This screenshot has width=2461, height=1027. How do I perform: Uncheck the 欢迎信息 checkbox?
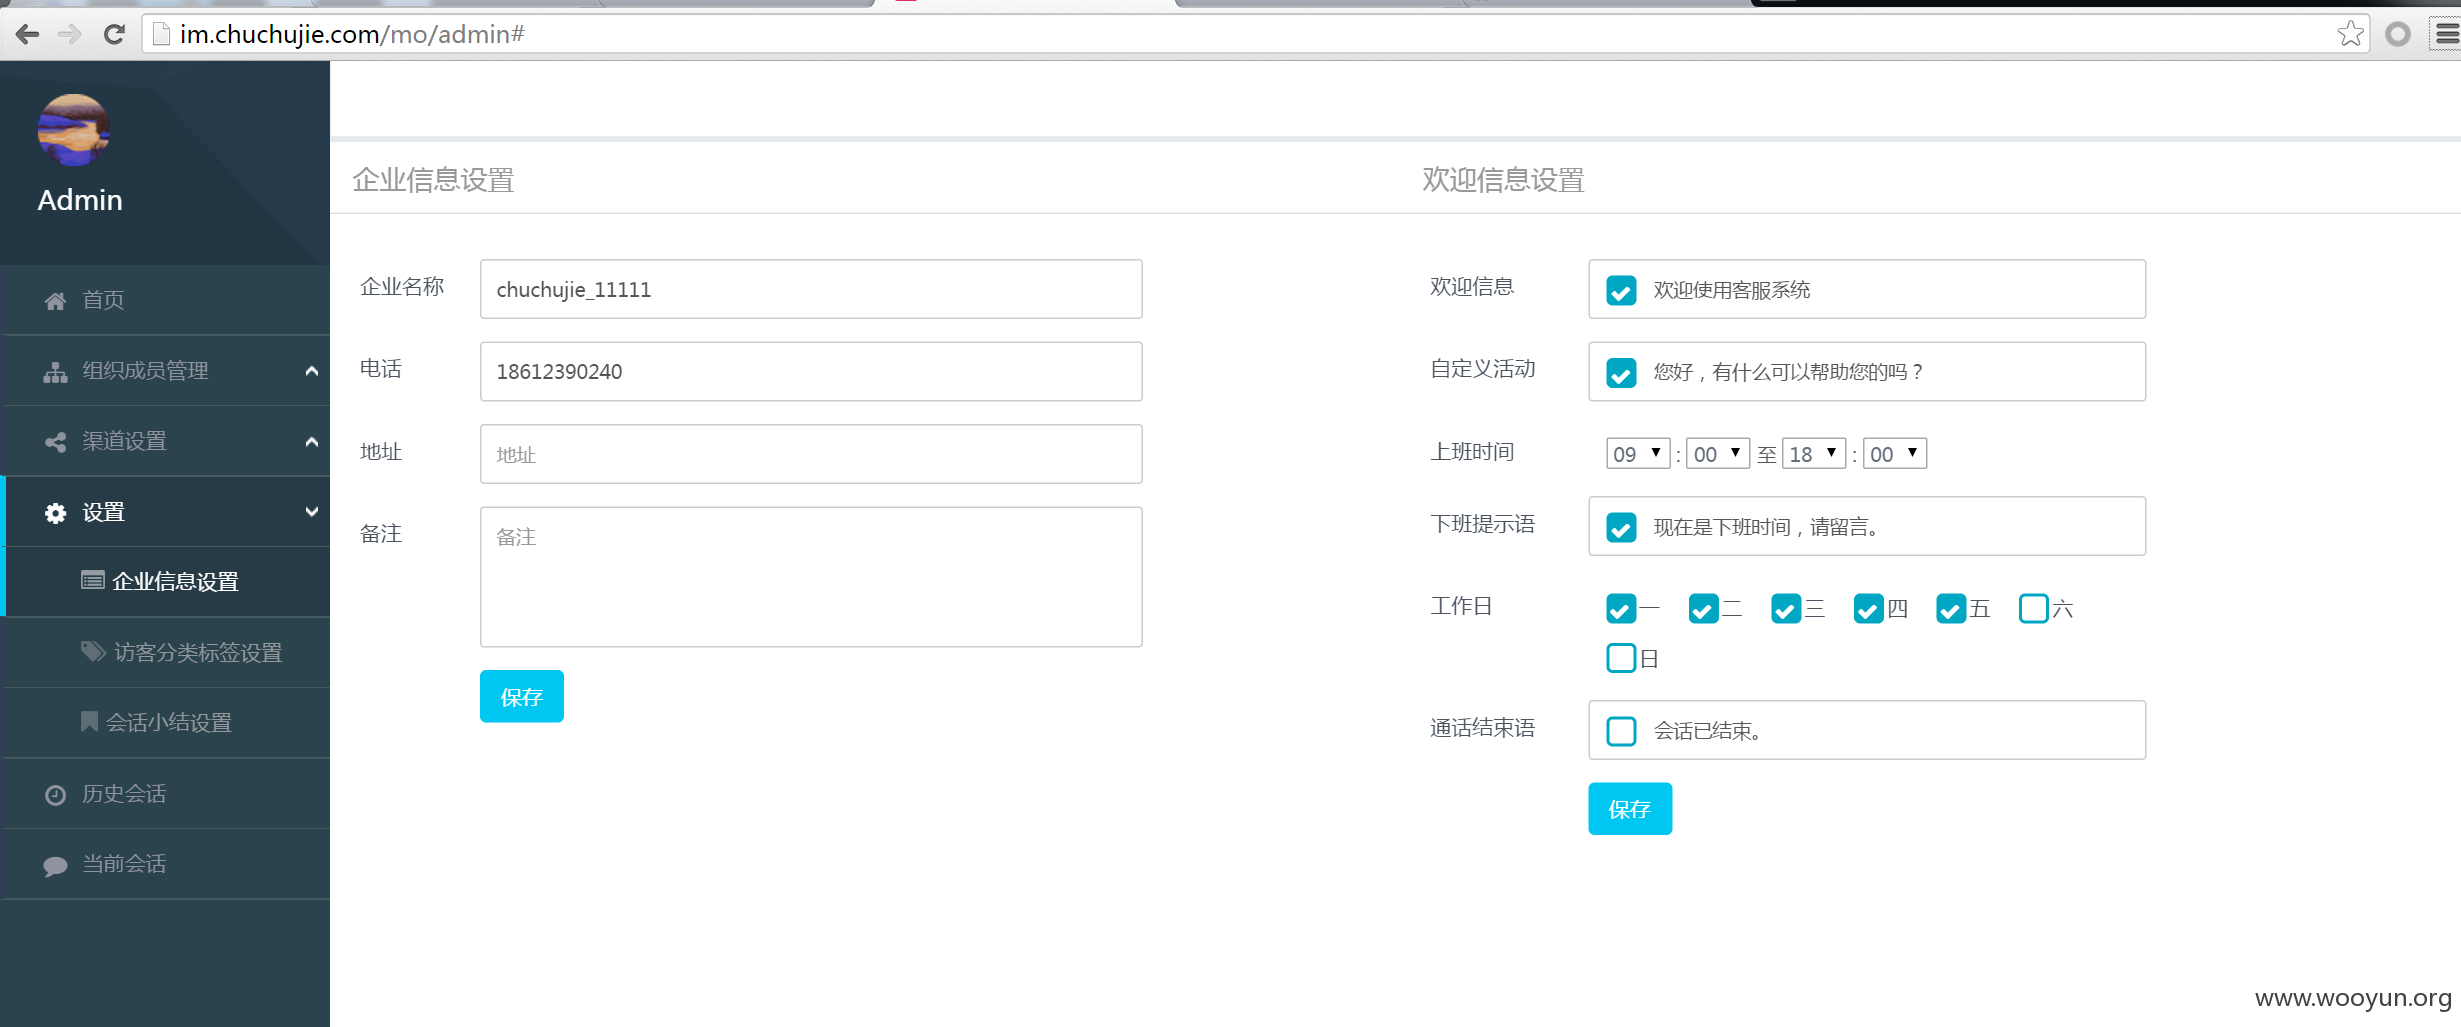click(1621, 290)
